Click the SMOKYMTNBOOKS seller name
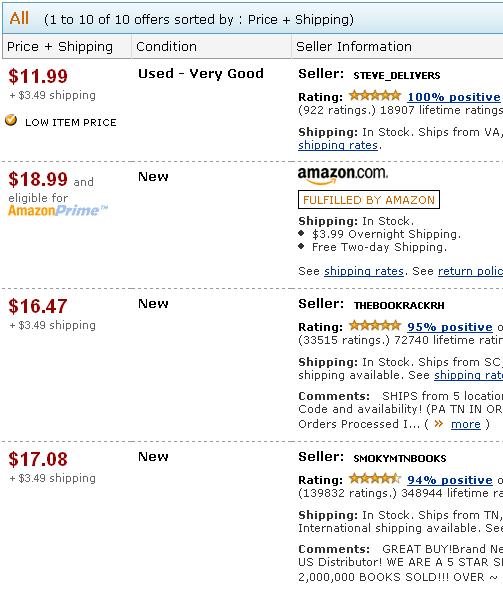 tap(400, 458)
